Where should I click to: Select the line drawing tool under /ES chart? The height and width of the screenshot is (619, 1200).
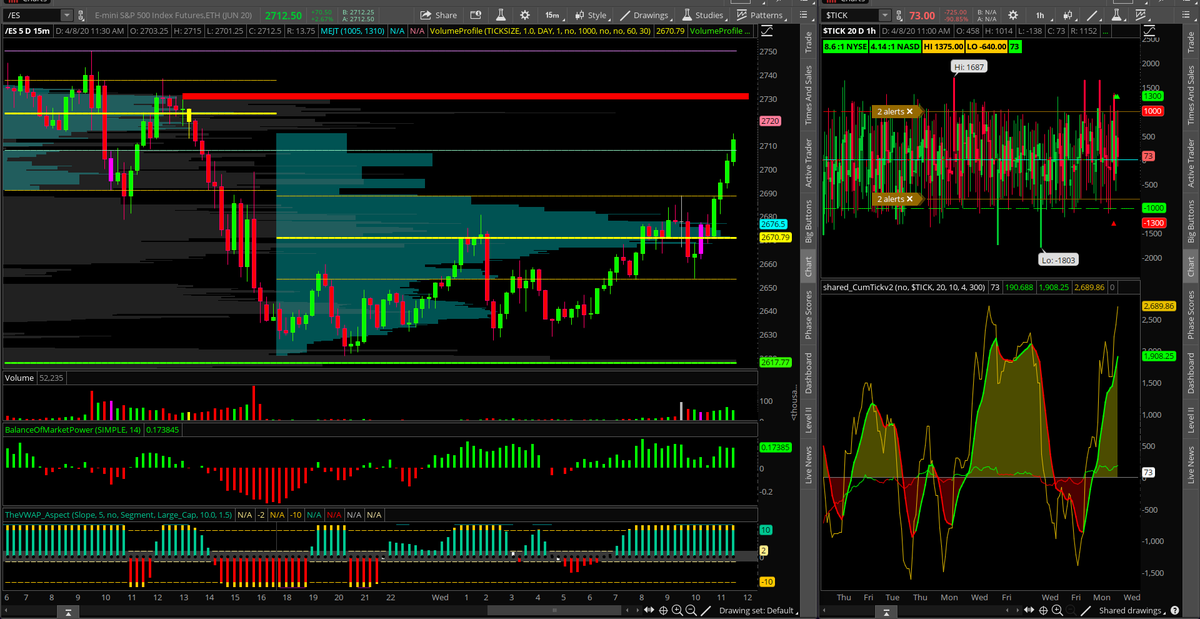(x=706, y=610)
